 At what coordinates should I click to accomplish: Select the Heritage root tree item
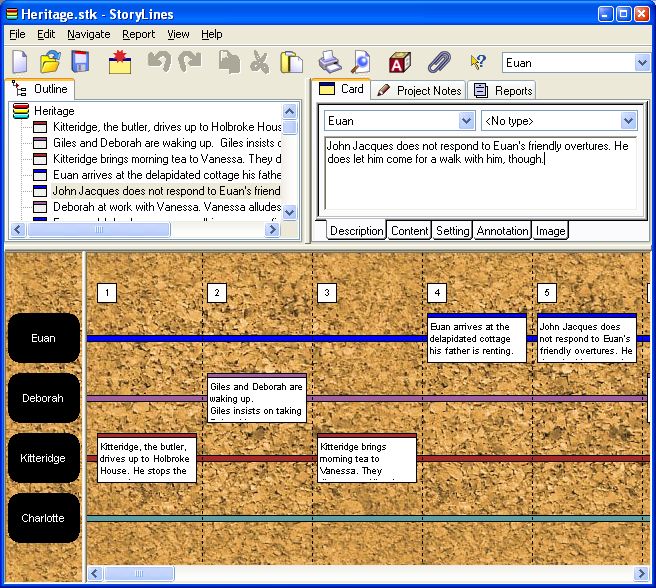[x=54, y=111]
